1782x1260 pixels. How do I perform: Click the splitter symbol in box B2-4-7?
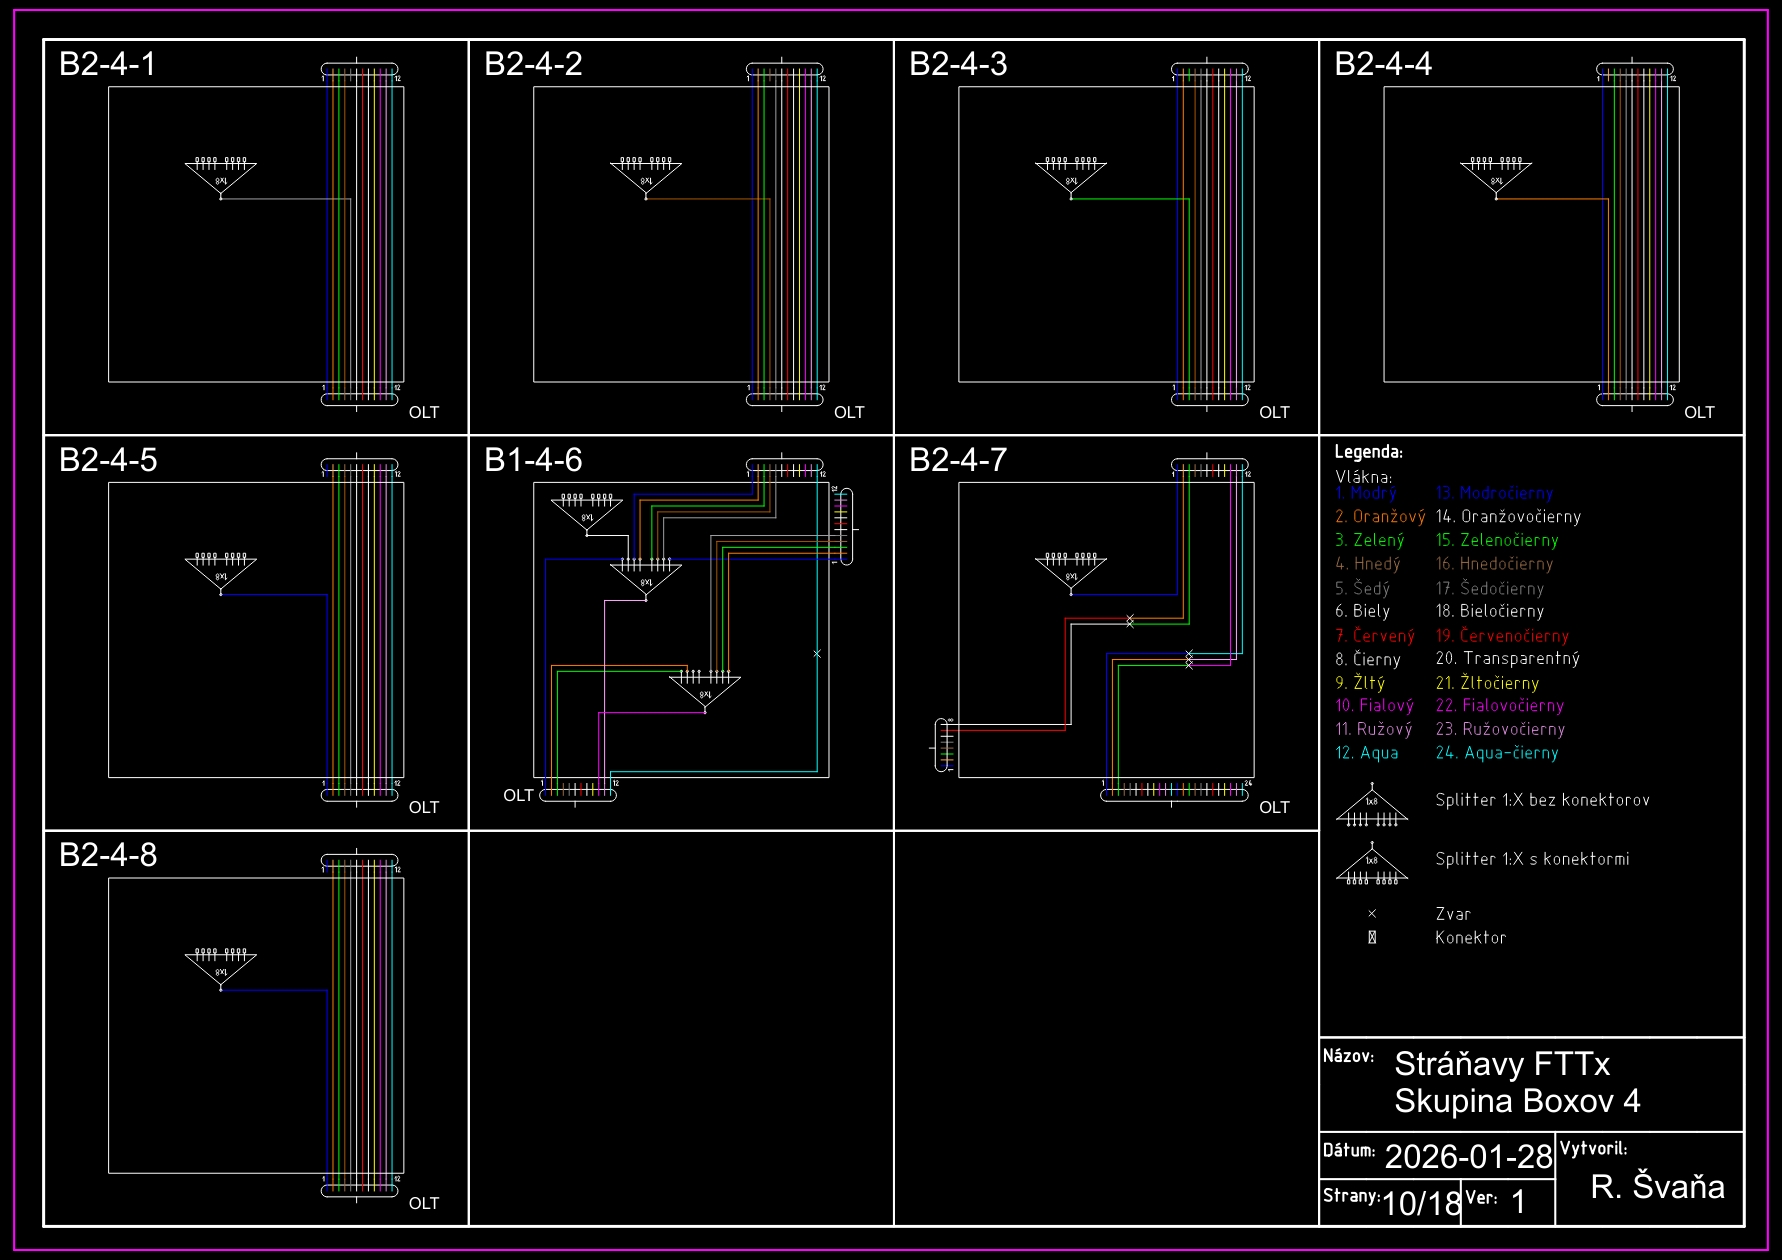[x=1071, y=572]
